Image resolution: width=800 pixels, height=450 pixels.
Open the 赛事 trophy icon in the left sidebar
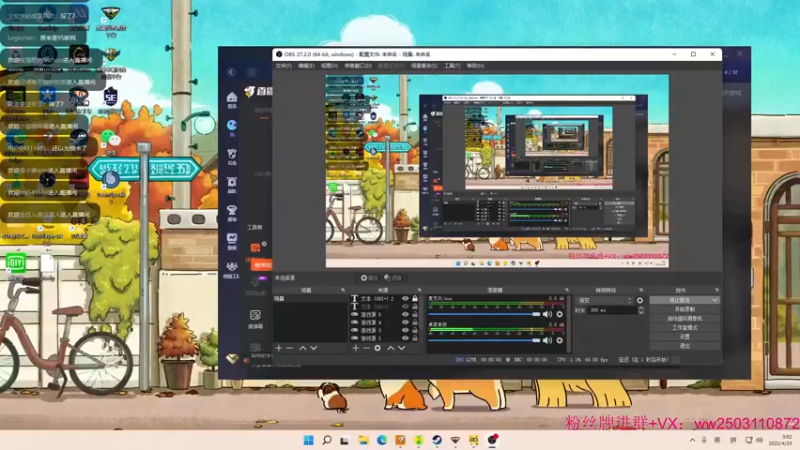pos(232,212)
